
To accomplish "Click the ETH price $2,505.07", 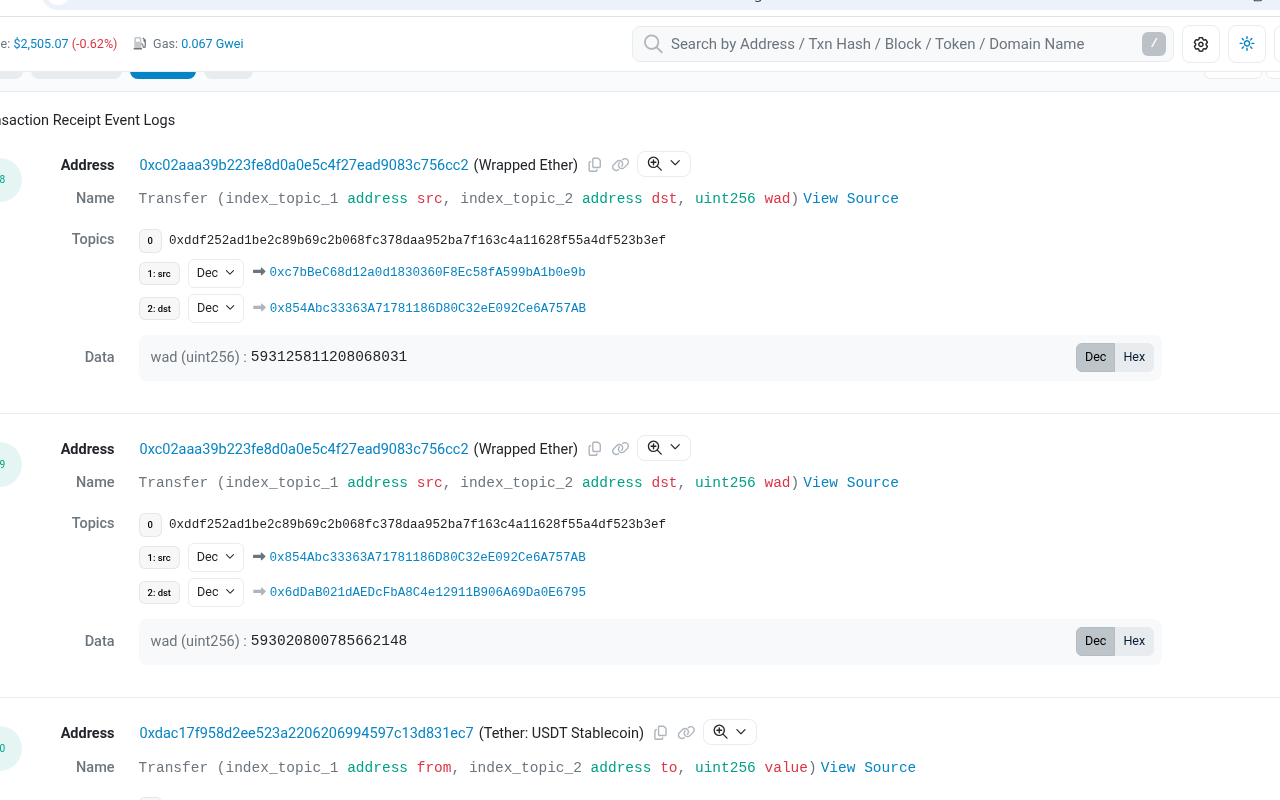I will pos(41,44).
